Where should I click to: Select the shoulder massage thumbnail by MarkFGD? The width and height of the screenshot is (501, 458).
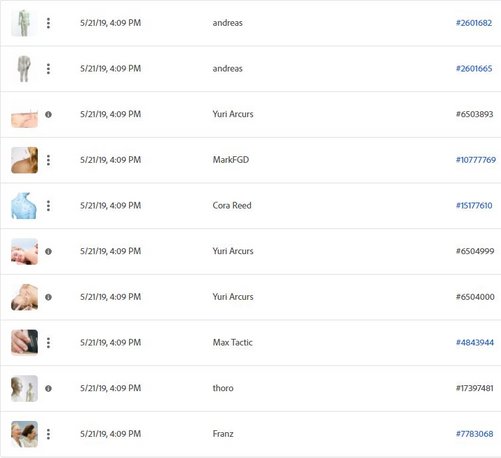coord(24,160)
